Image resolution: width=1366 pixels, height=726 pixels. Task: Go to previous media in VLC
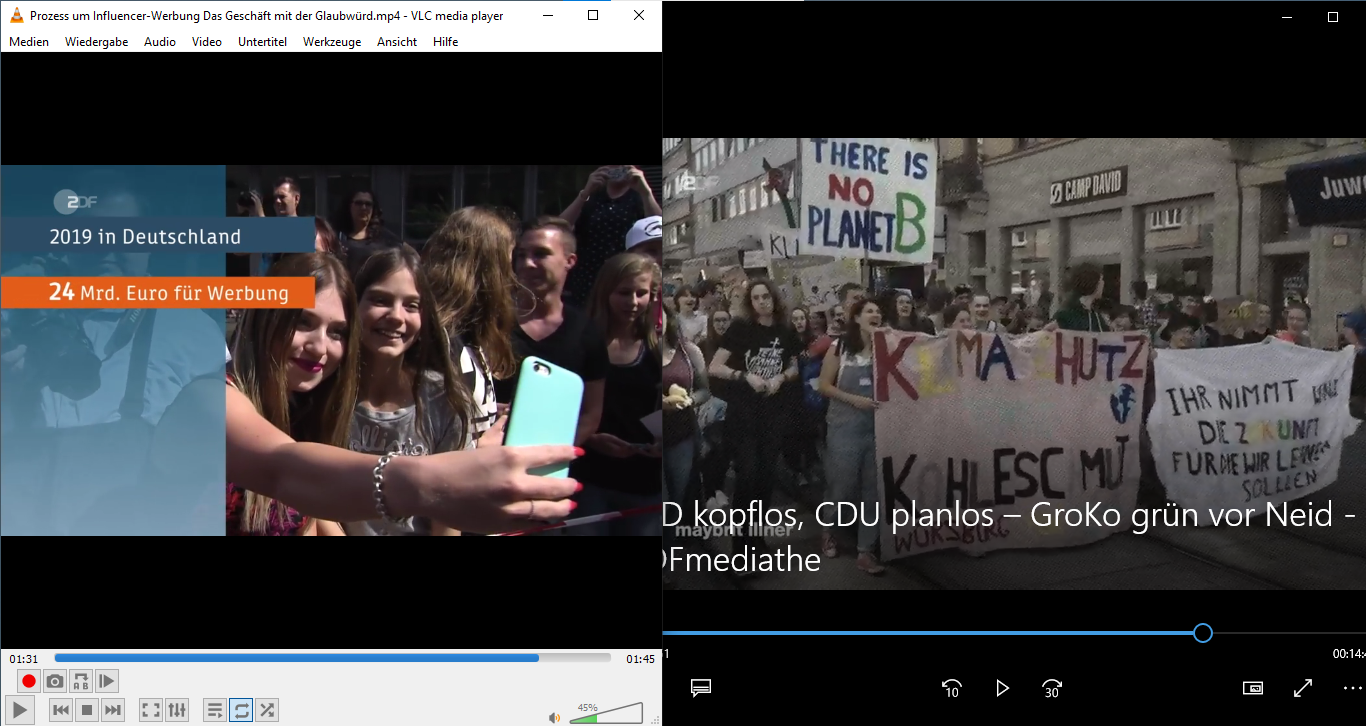tap(61, 710)
